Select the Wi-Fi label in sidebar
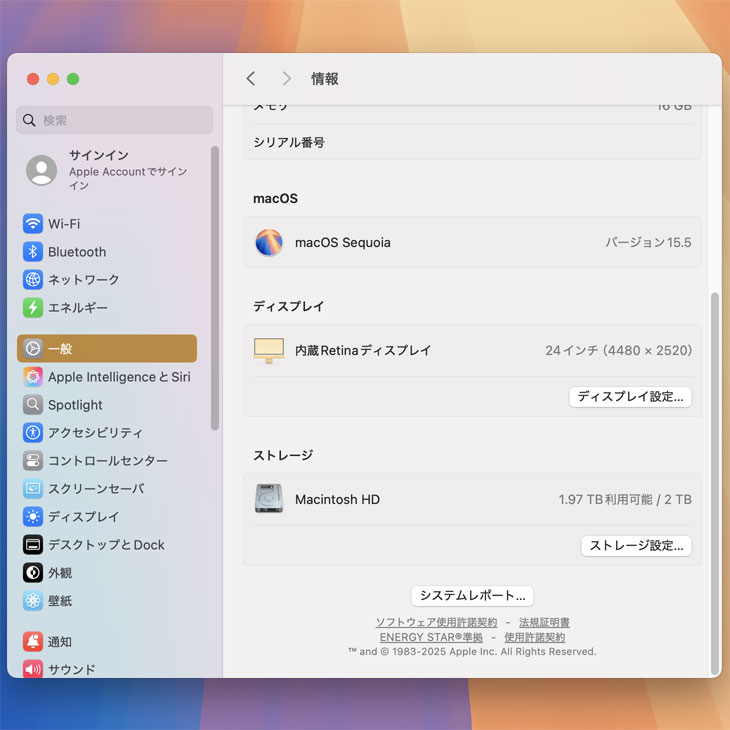730x730 pixels. [x=64, y=224]
